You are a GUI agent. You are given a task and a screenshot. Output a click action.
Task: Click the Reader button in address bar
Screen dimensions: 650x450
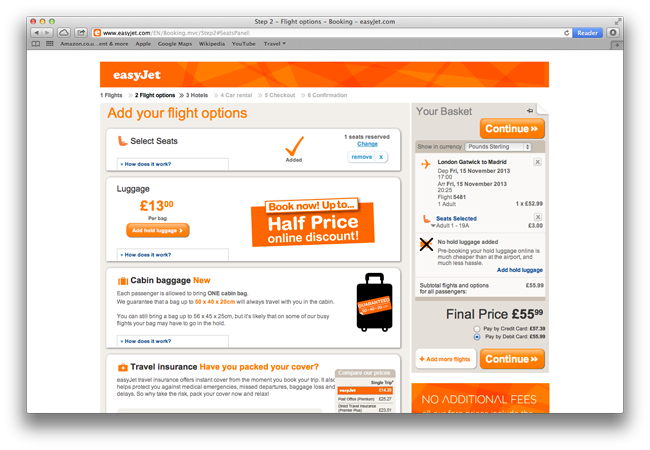point(587,33)
